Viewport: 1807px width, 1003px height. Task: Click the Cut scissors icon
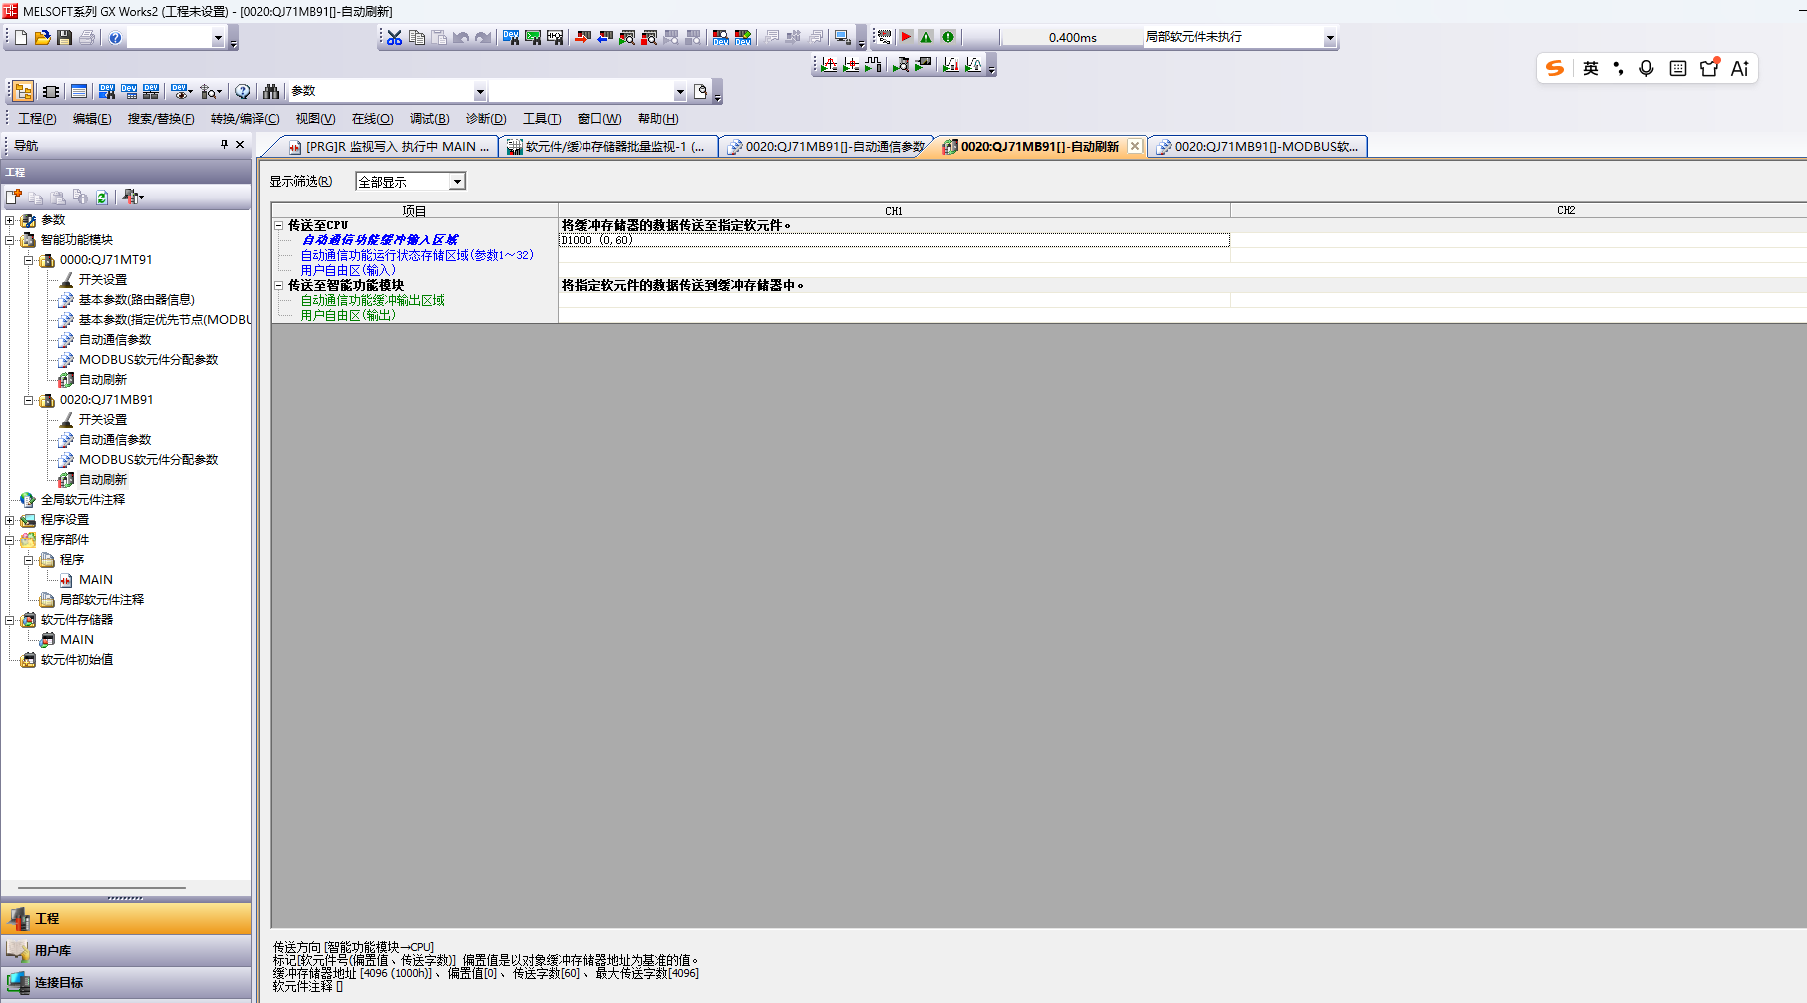tap(394, 38)
